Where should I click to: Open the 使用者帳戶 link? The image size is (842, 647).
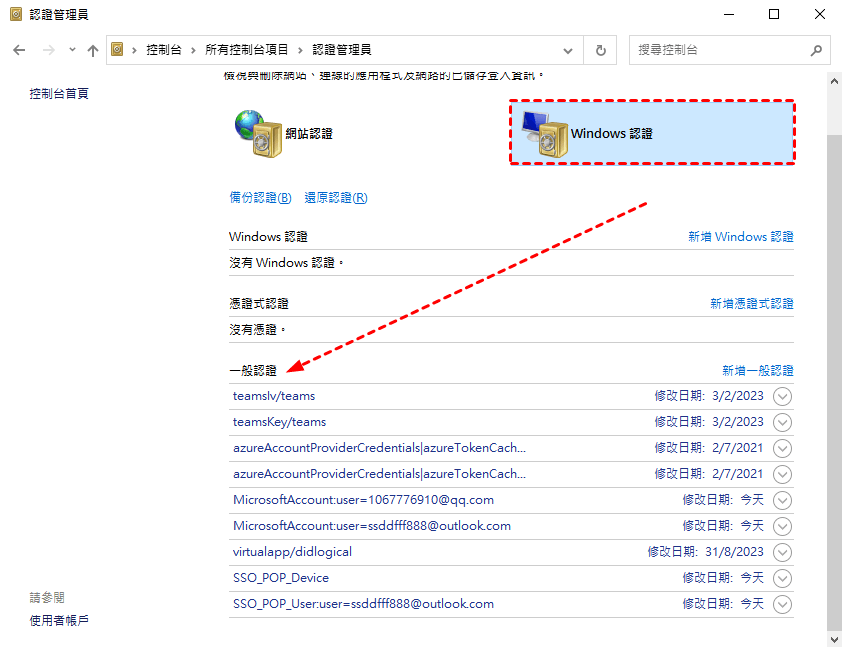(x=59, y=620)
